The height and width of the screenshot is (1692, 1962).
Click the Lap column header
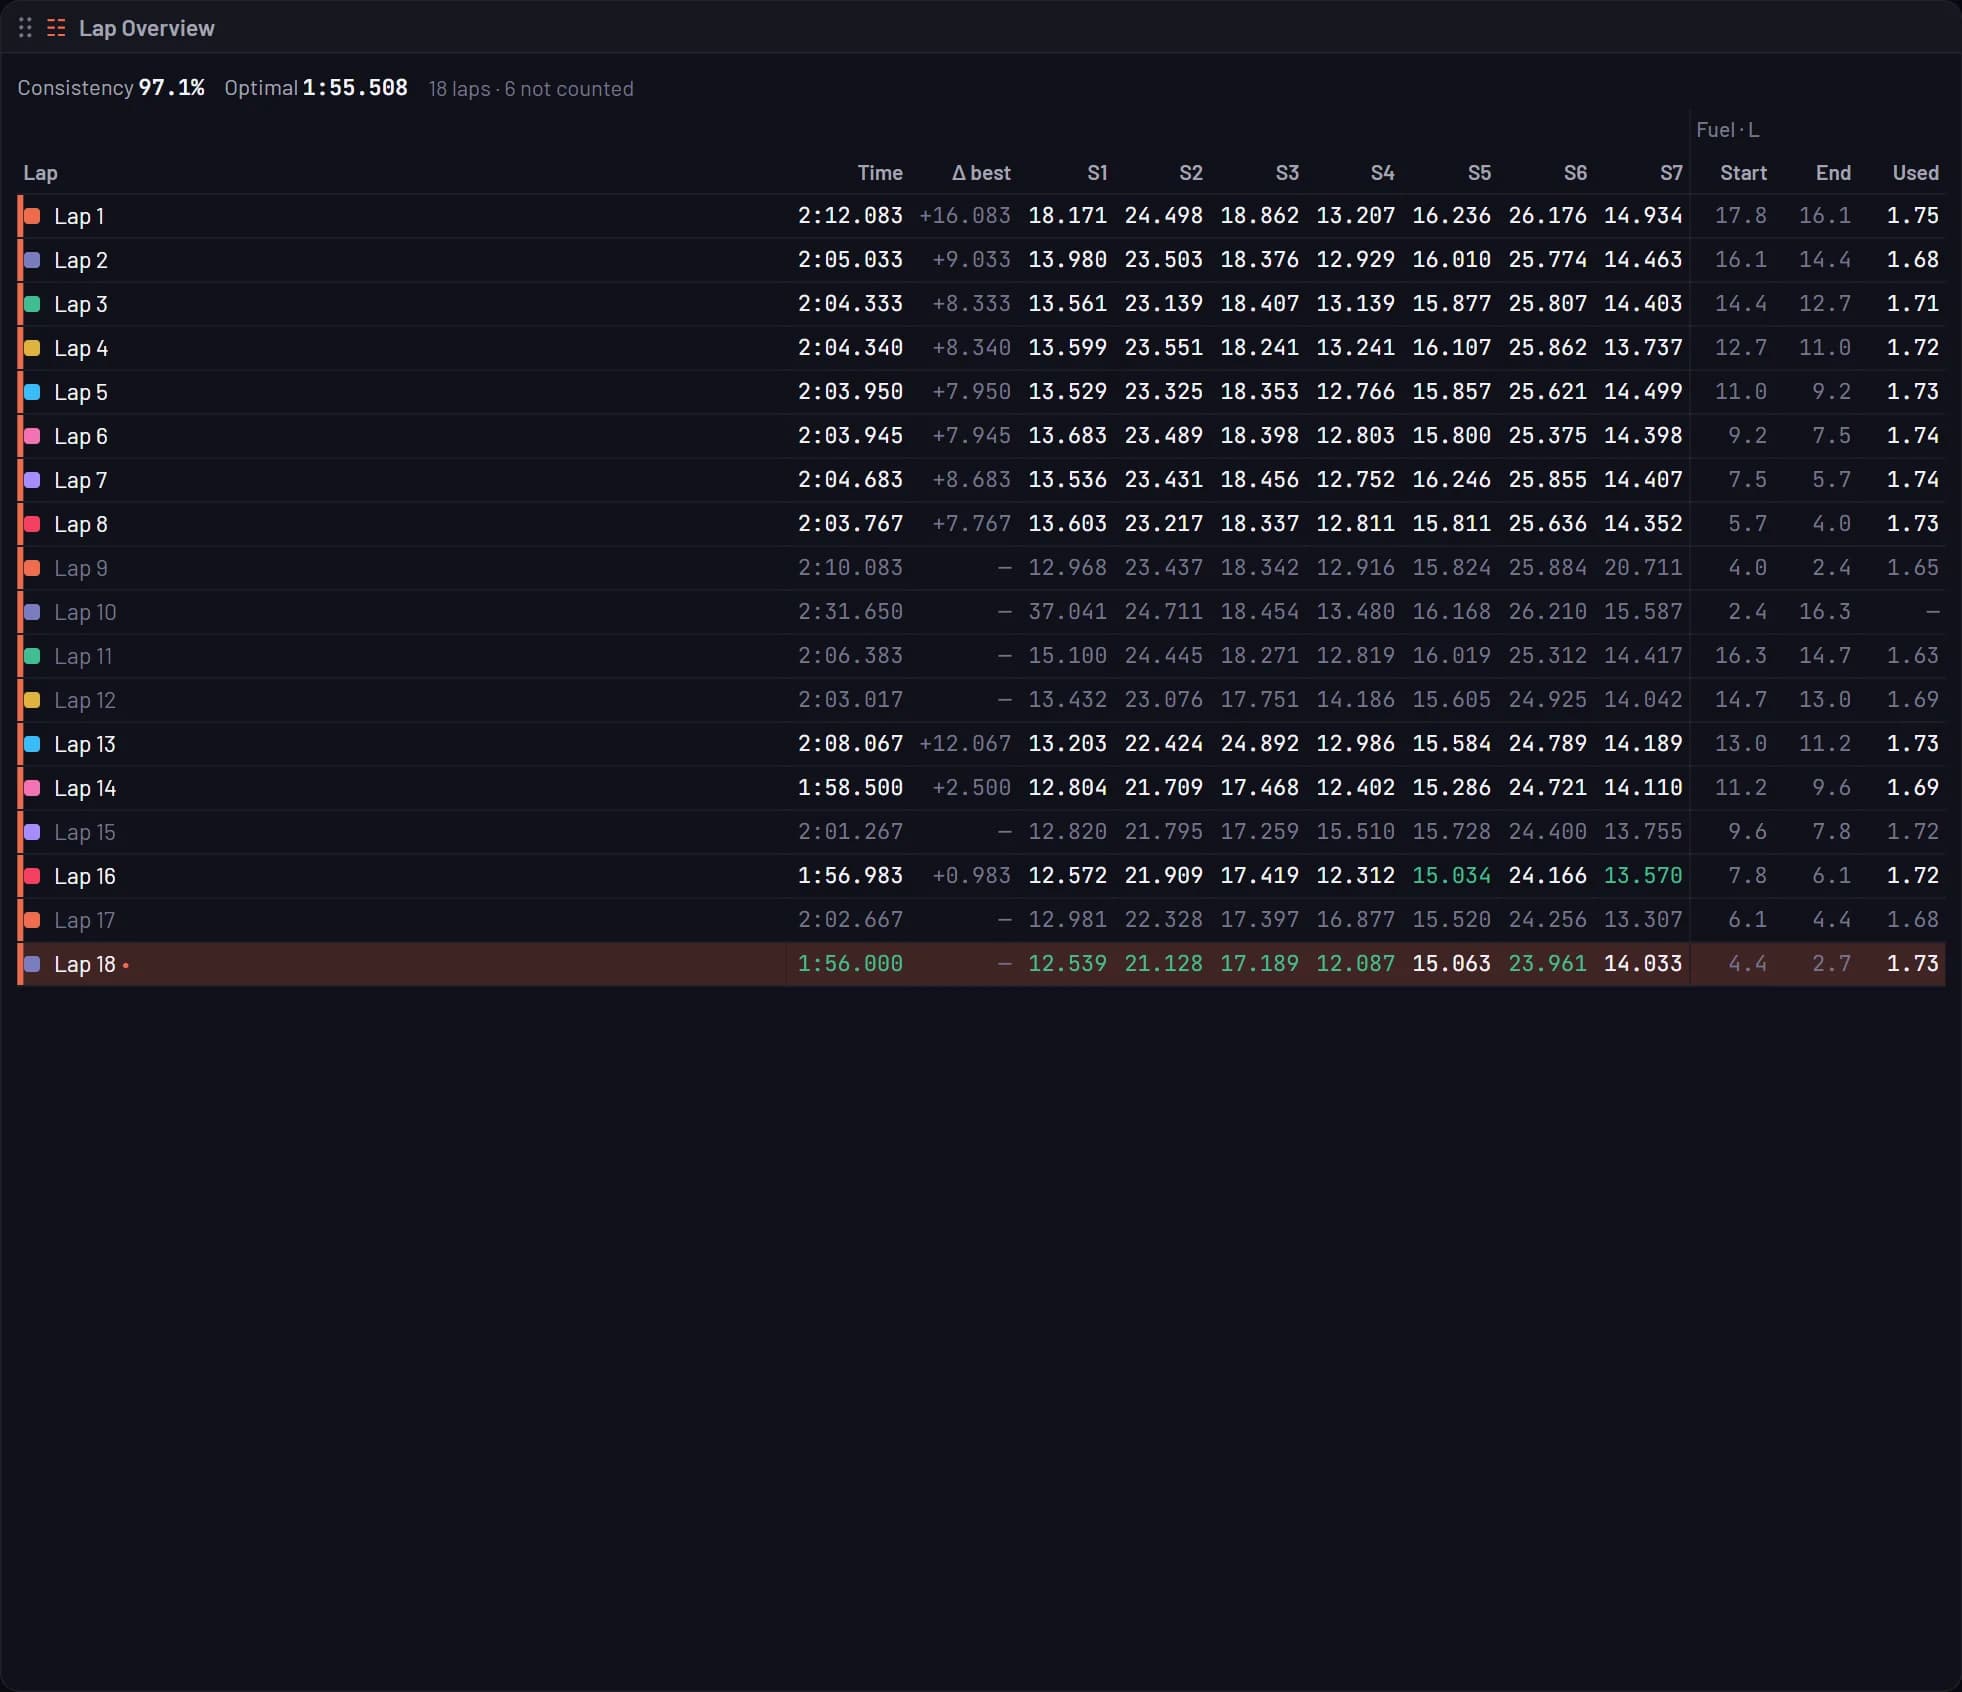point(40,173)
